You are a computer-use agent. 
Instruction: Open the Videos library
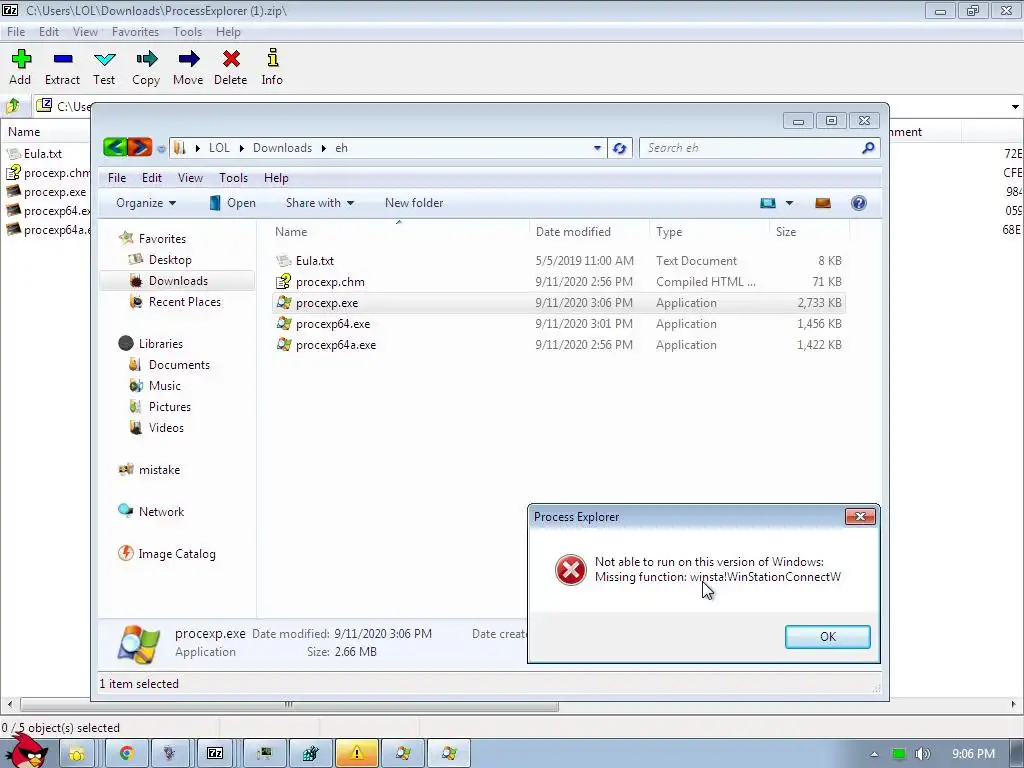(166, 428)
